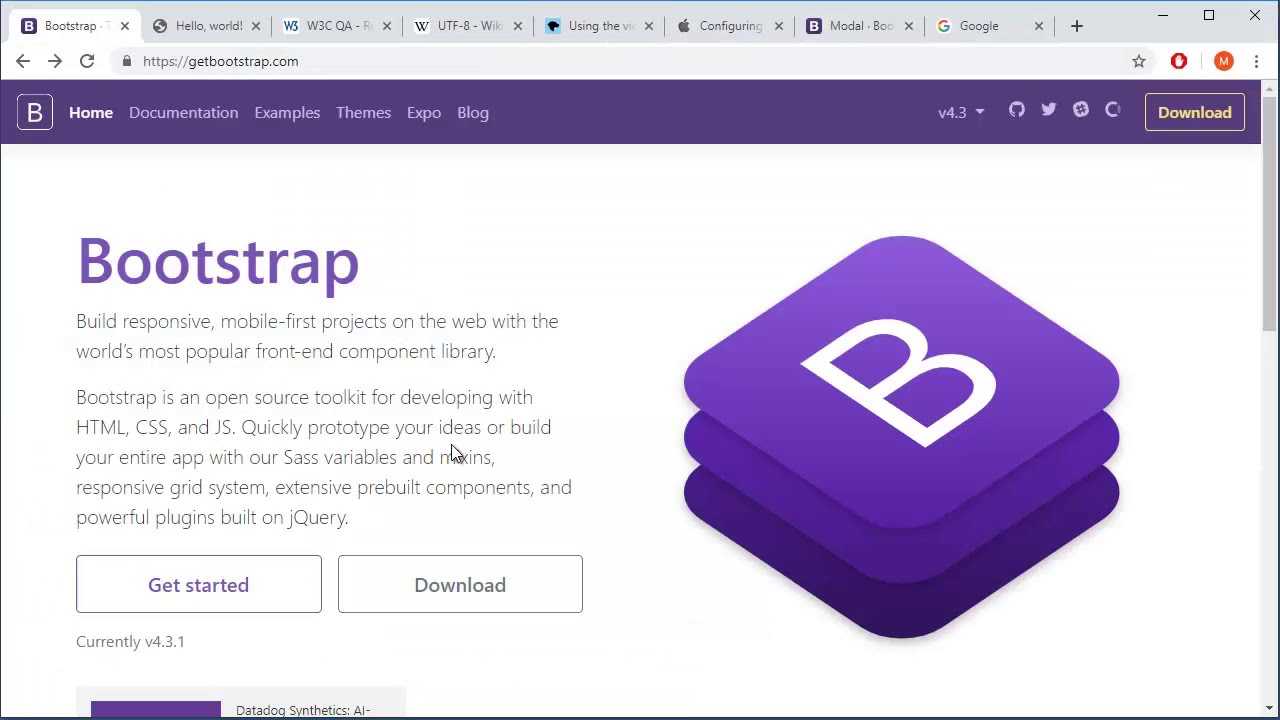Expand the v4.3 version dropdown
1280x720 pixels.
tap(961, 112)
